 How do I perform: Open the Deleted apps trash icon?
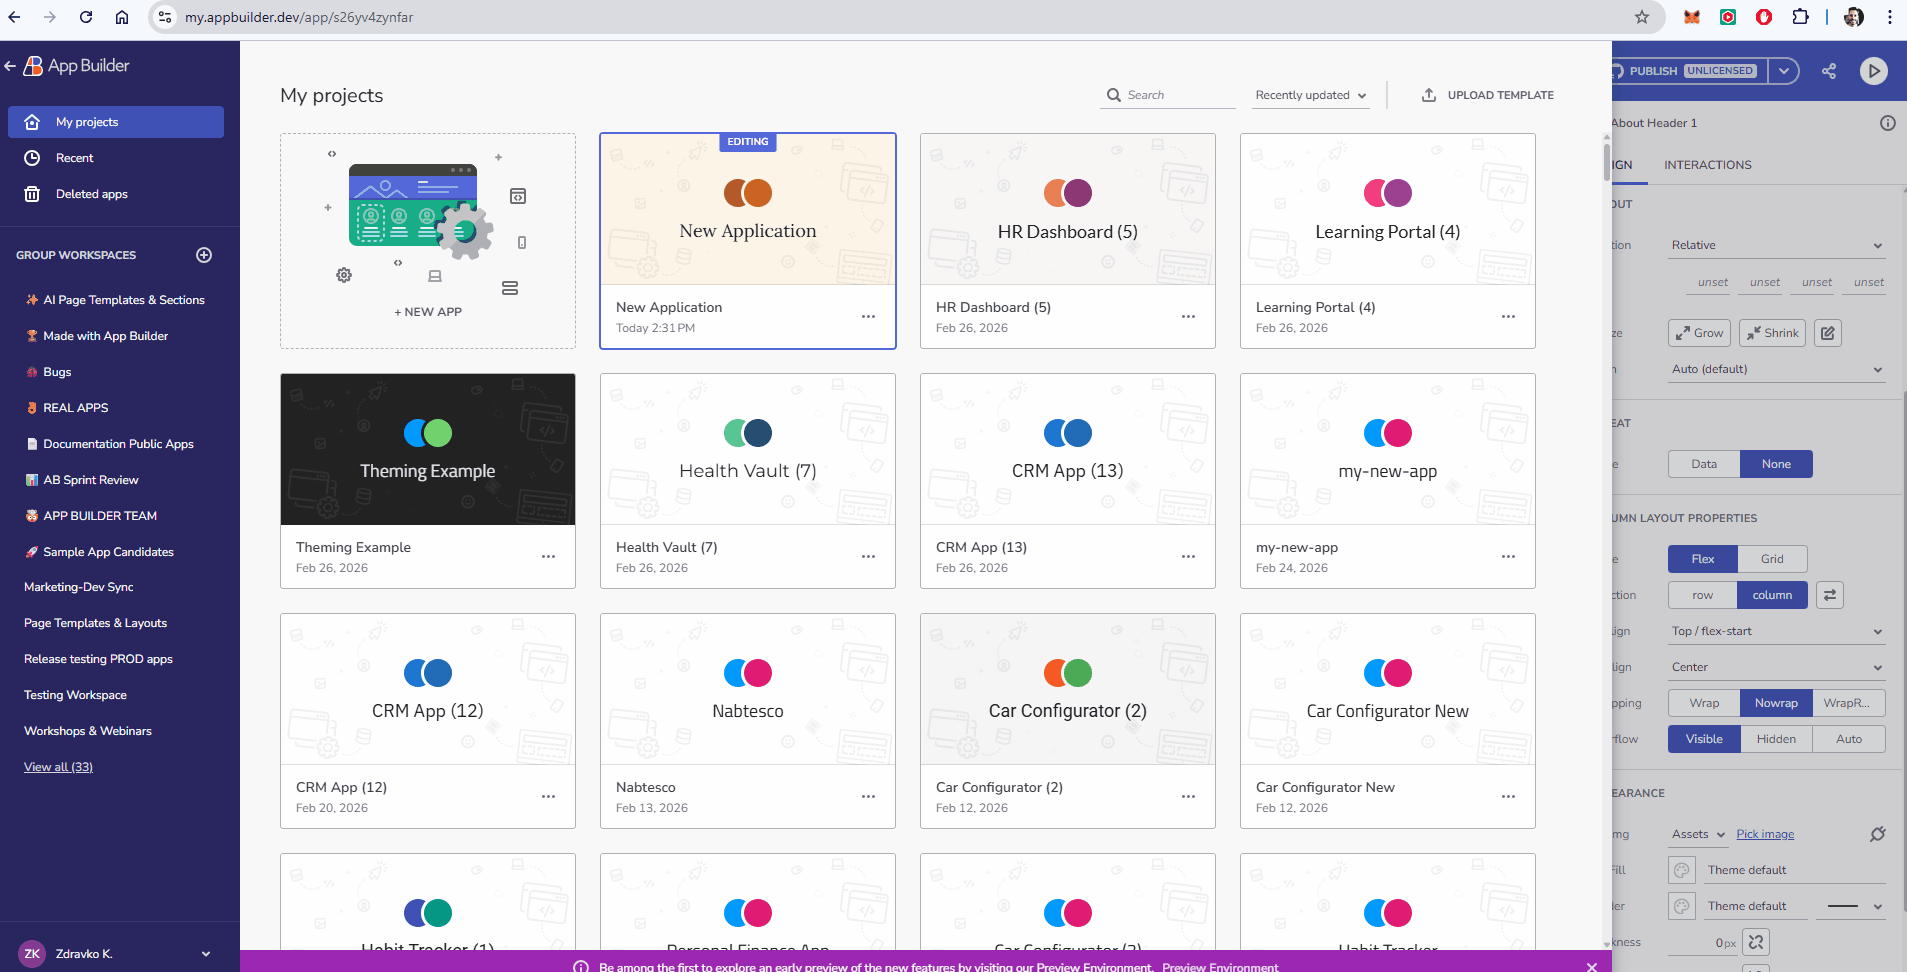pyautogui.click(x=32, y=193)
